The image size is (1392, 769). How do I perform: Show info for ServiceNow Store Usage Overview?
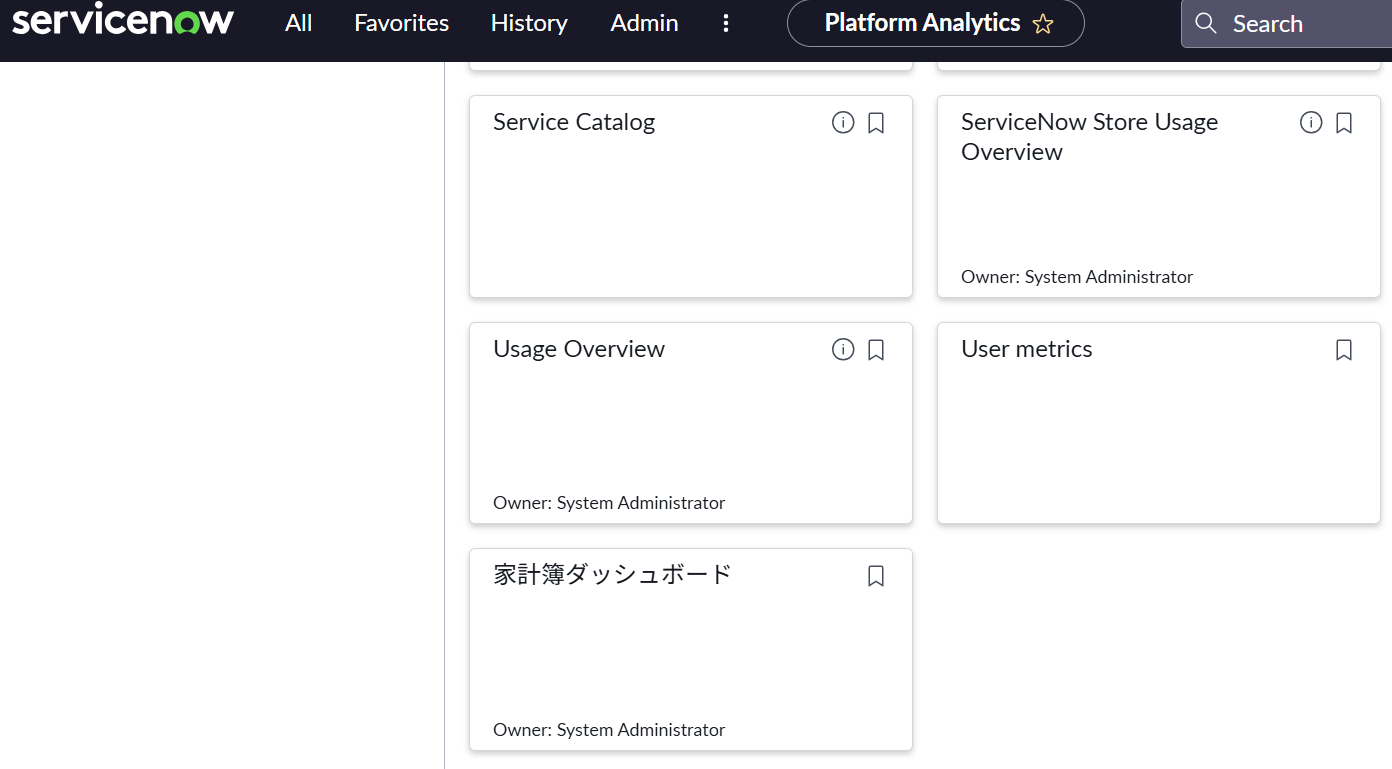(x=1311, y=123)
